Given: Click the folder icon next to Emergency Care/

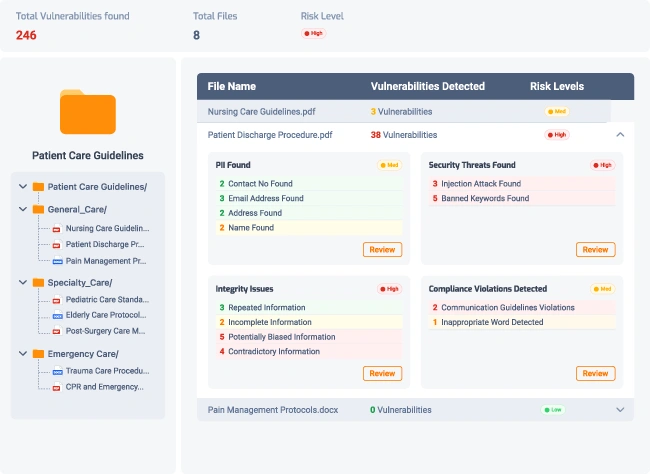Looking at the screenshot, I should pyautogui.click(x=38, y=354).
